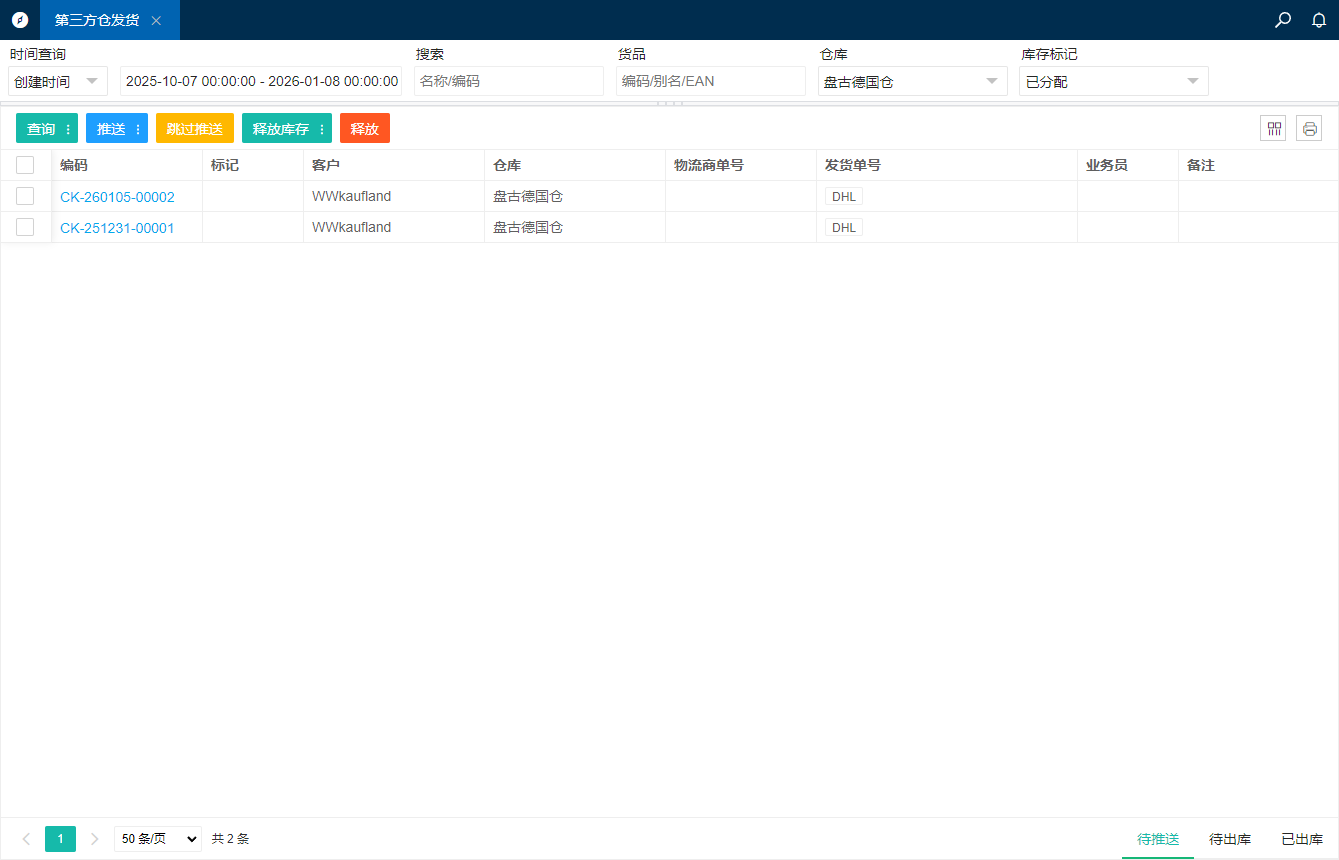Toggle the select-all header checkbox
Image resolution: width=1339 pixels, height=860 pixels.
pyautogui.click(x=25, y=165)
